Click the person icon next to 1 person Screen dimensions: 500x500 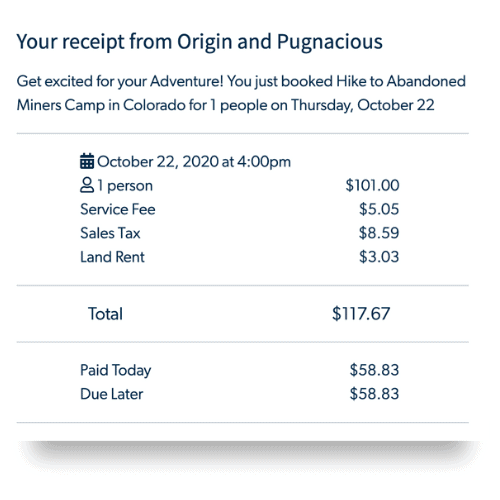point(87,185)
